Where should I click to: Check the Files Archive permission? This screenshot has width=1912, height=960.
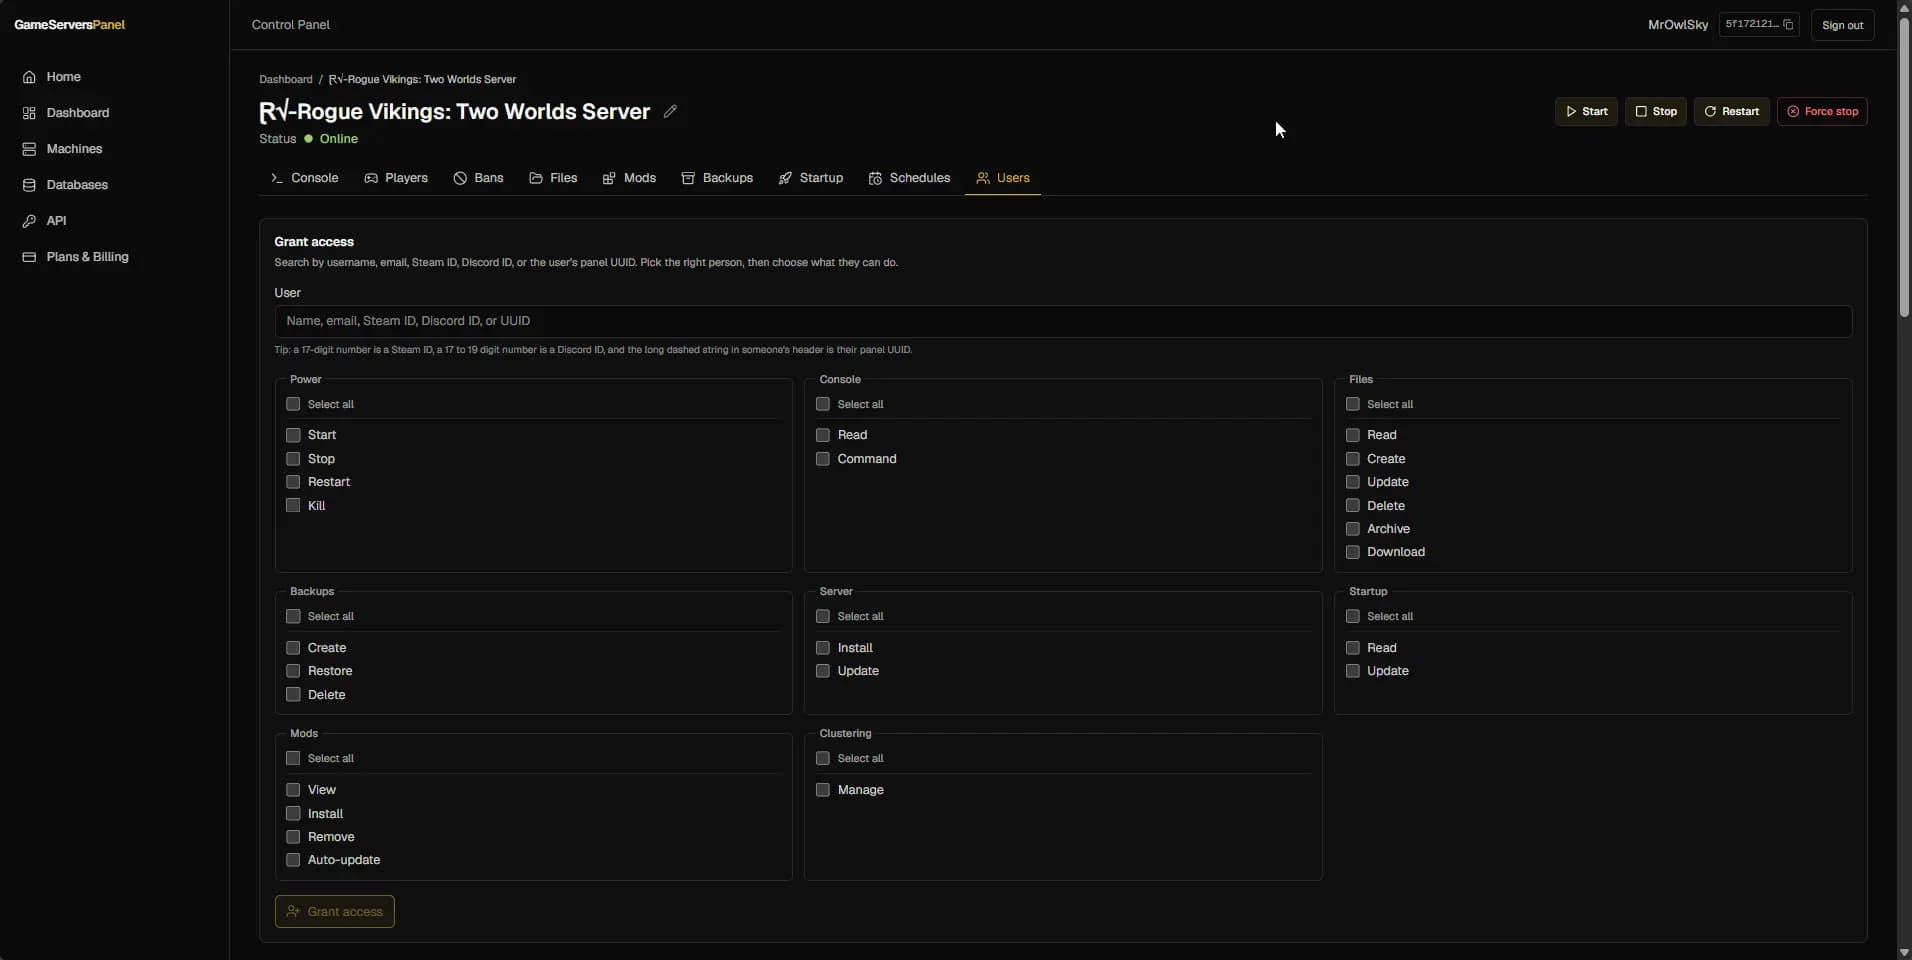pos(1353,529)
